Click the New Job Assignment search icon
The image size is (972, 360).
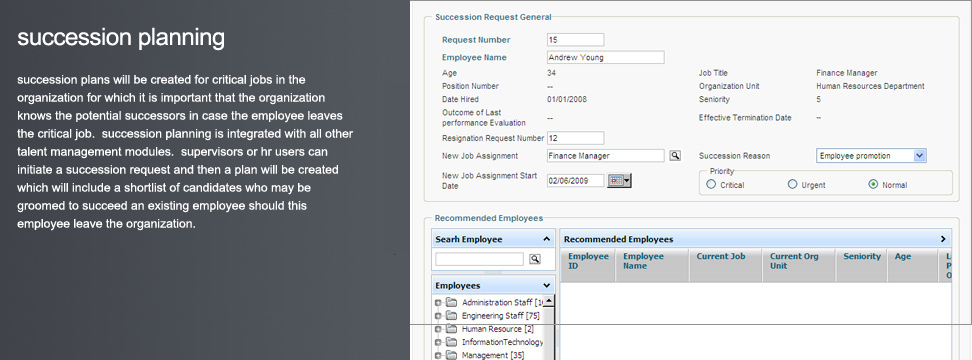tap(675, 156)
